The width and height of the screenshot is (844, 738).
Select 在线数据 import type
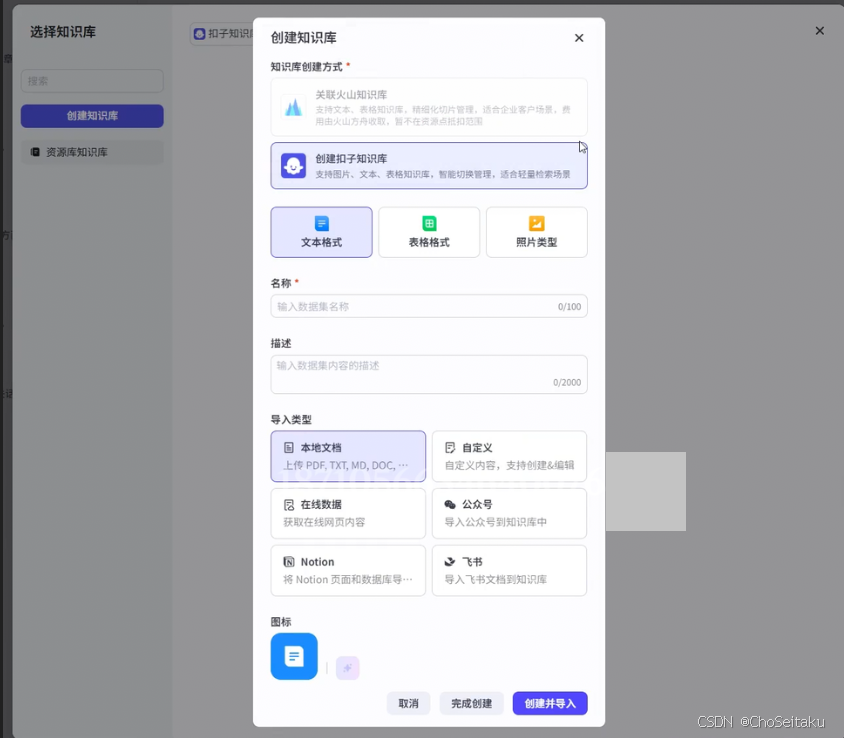click(348, 513)
